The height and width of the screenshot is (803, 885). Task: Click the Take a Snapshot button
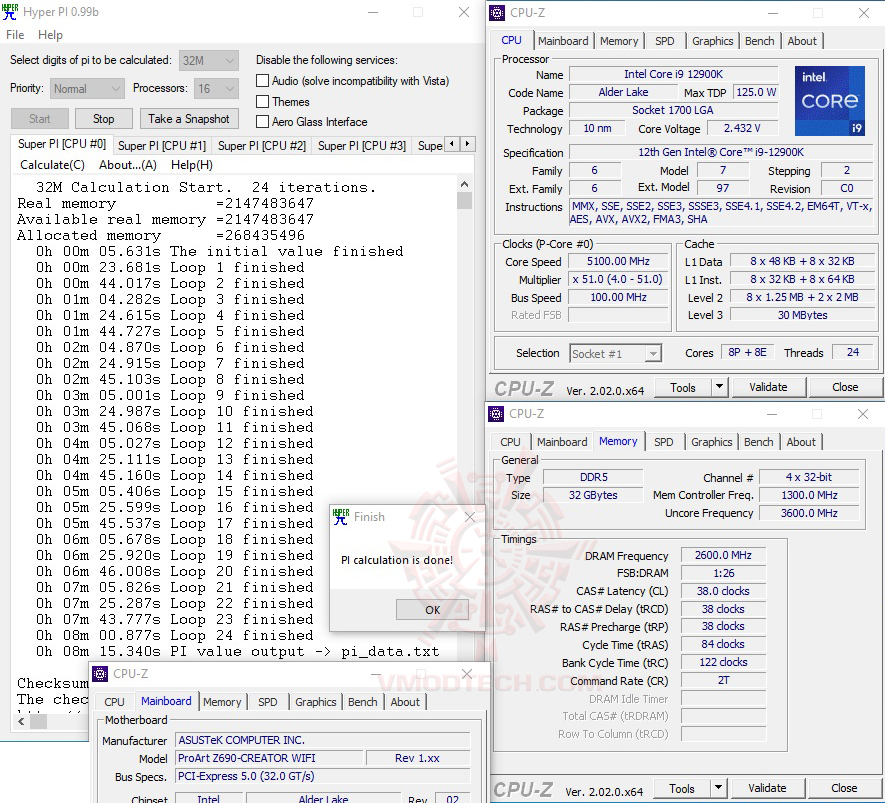click(x=188, y=118)
